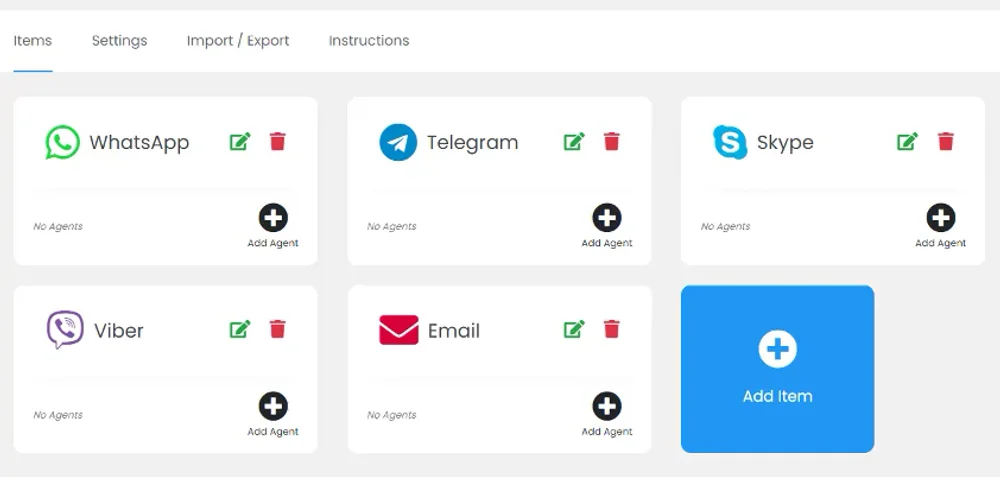The height and width of the screenshot is (477, 1000).
Task: Click the Telegram logo icon
Action: (x=398, y=142)
